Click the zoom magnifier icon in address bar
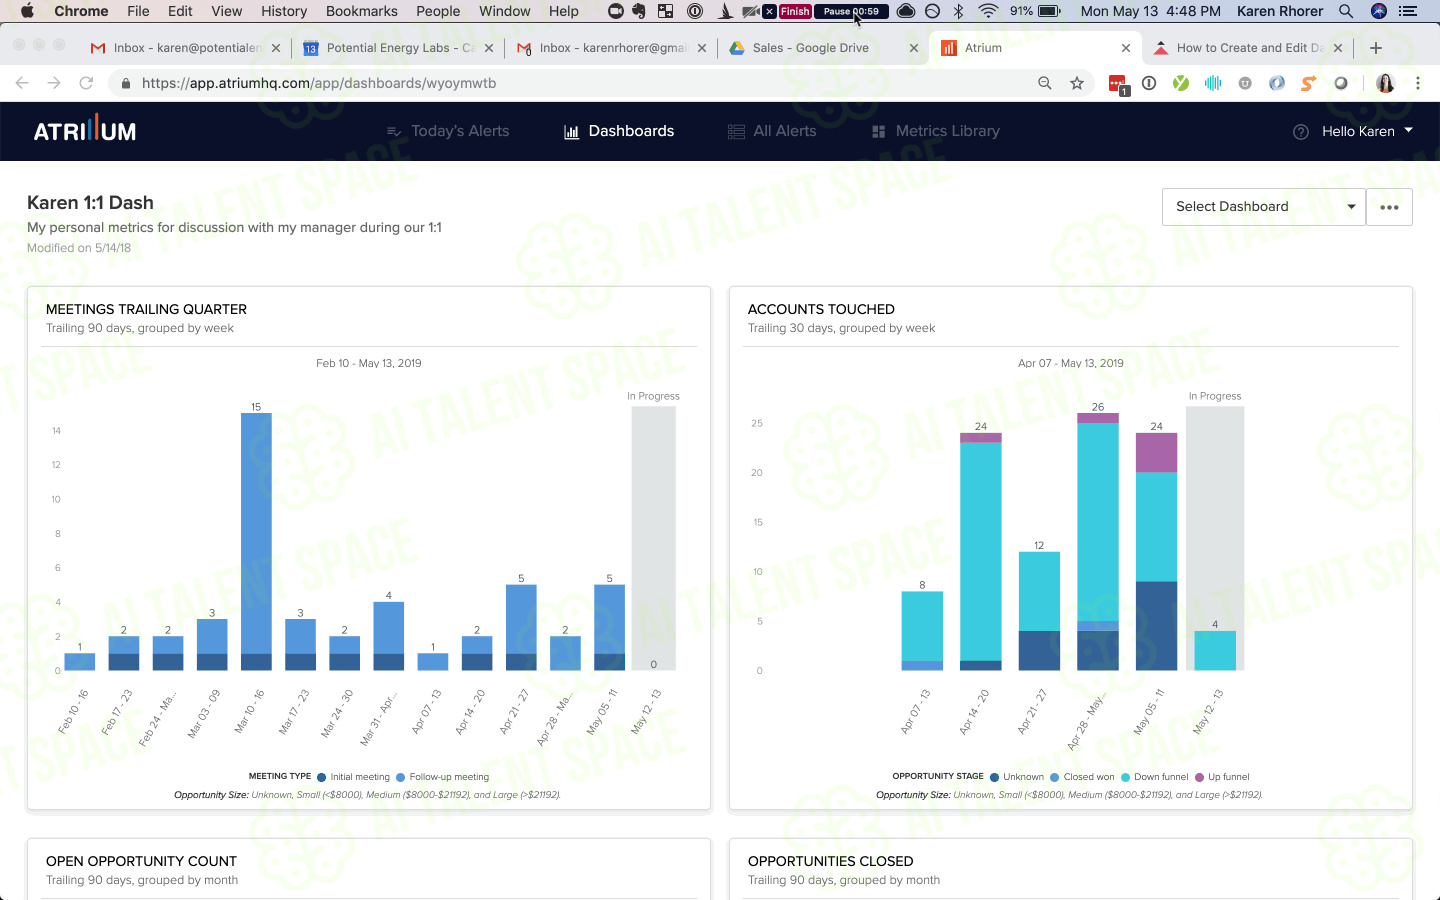 pos(1045,83)
